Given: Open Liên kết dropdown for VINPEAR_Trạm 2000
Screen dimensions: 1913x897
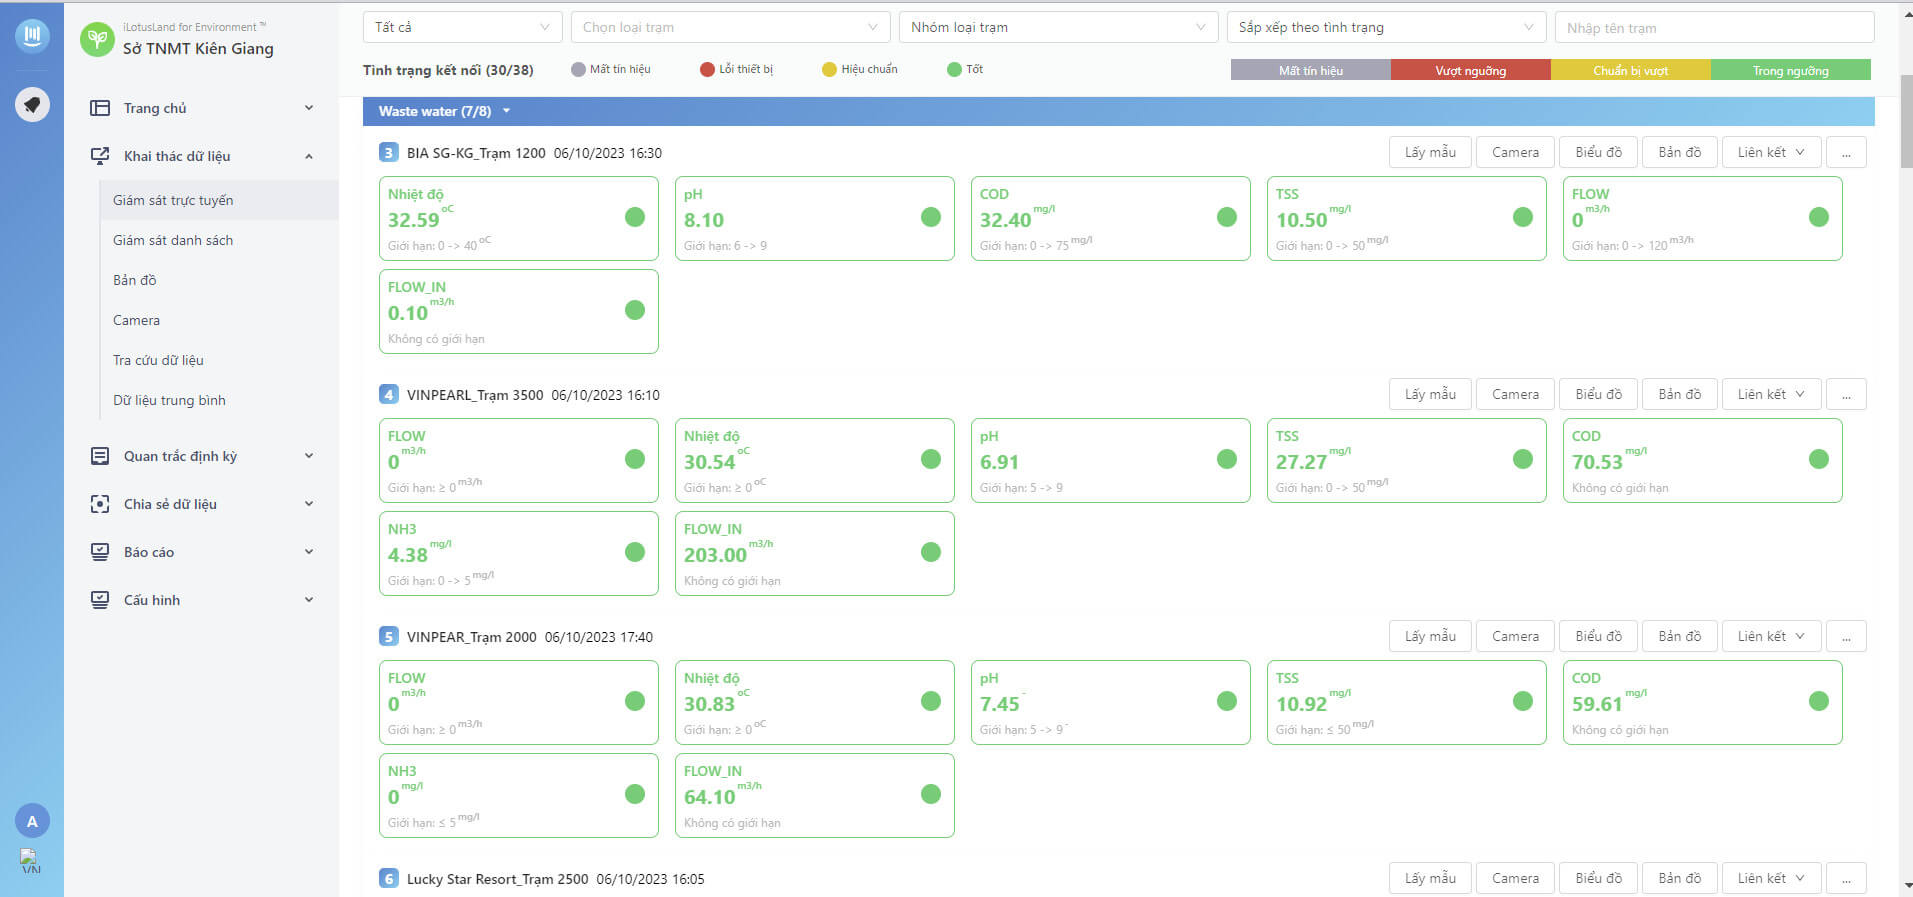Looking at the screenshot, I should [1770, 636].
